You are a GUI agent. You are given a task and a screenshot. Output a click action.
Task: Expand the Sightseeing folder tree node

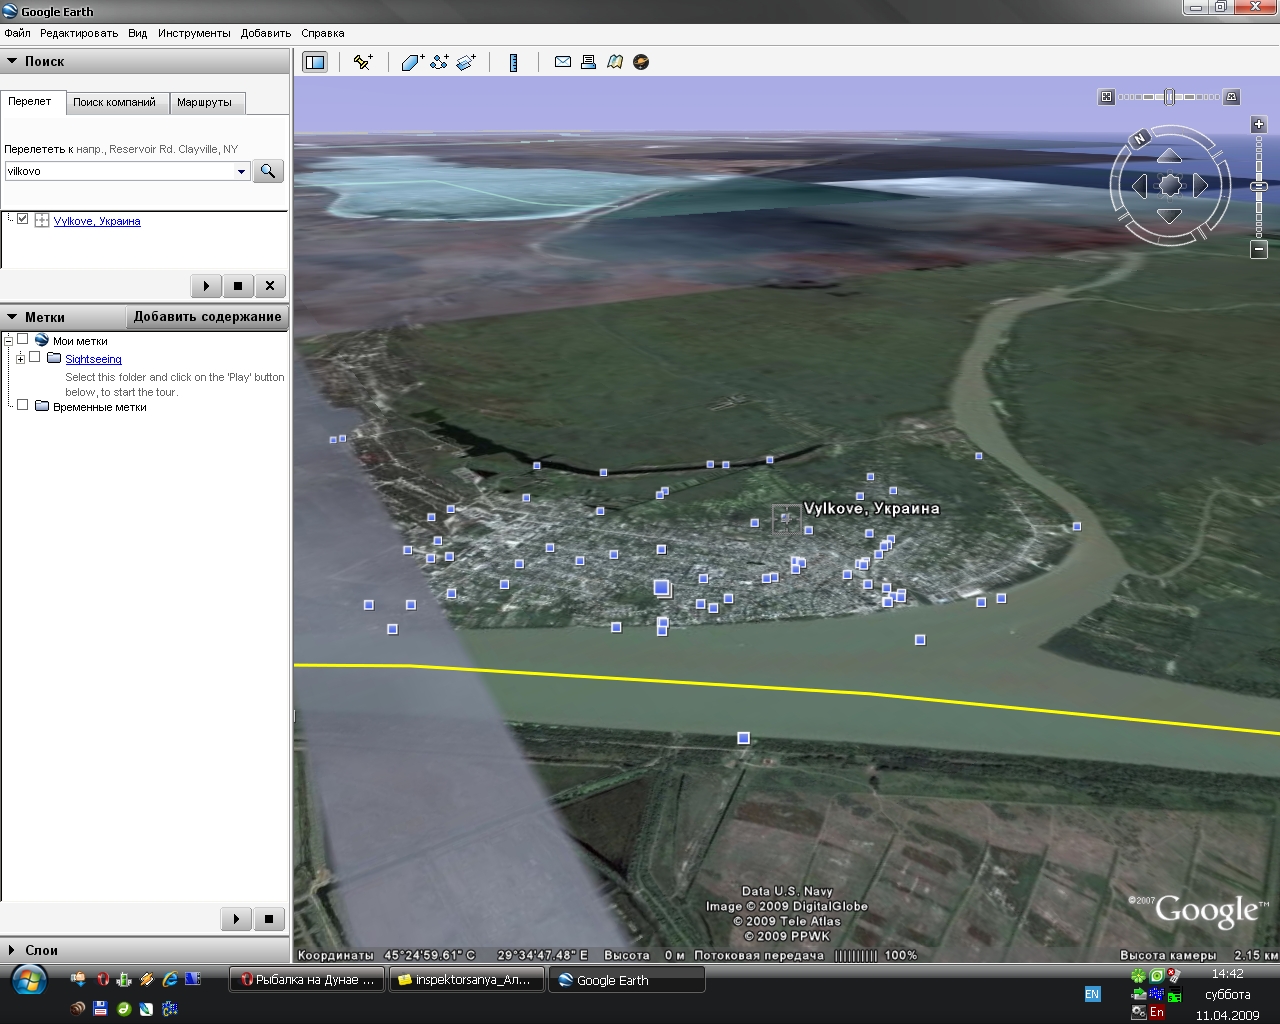pos(20,358)
